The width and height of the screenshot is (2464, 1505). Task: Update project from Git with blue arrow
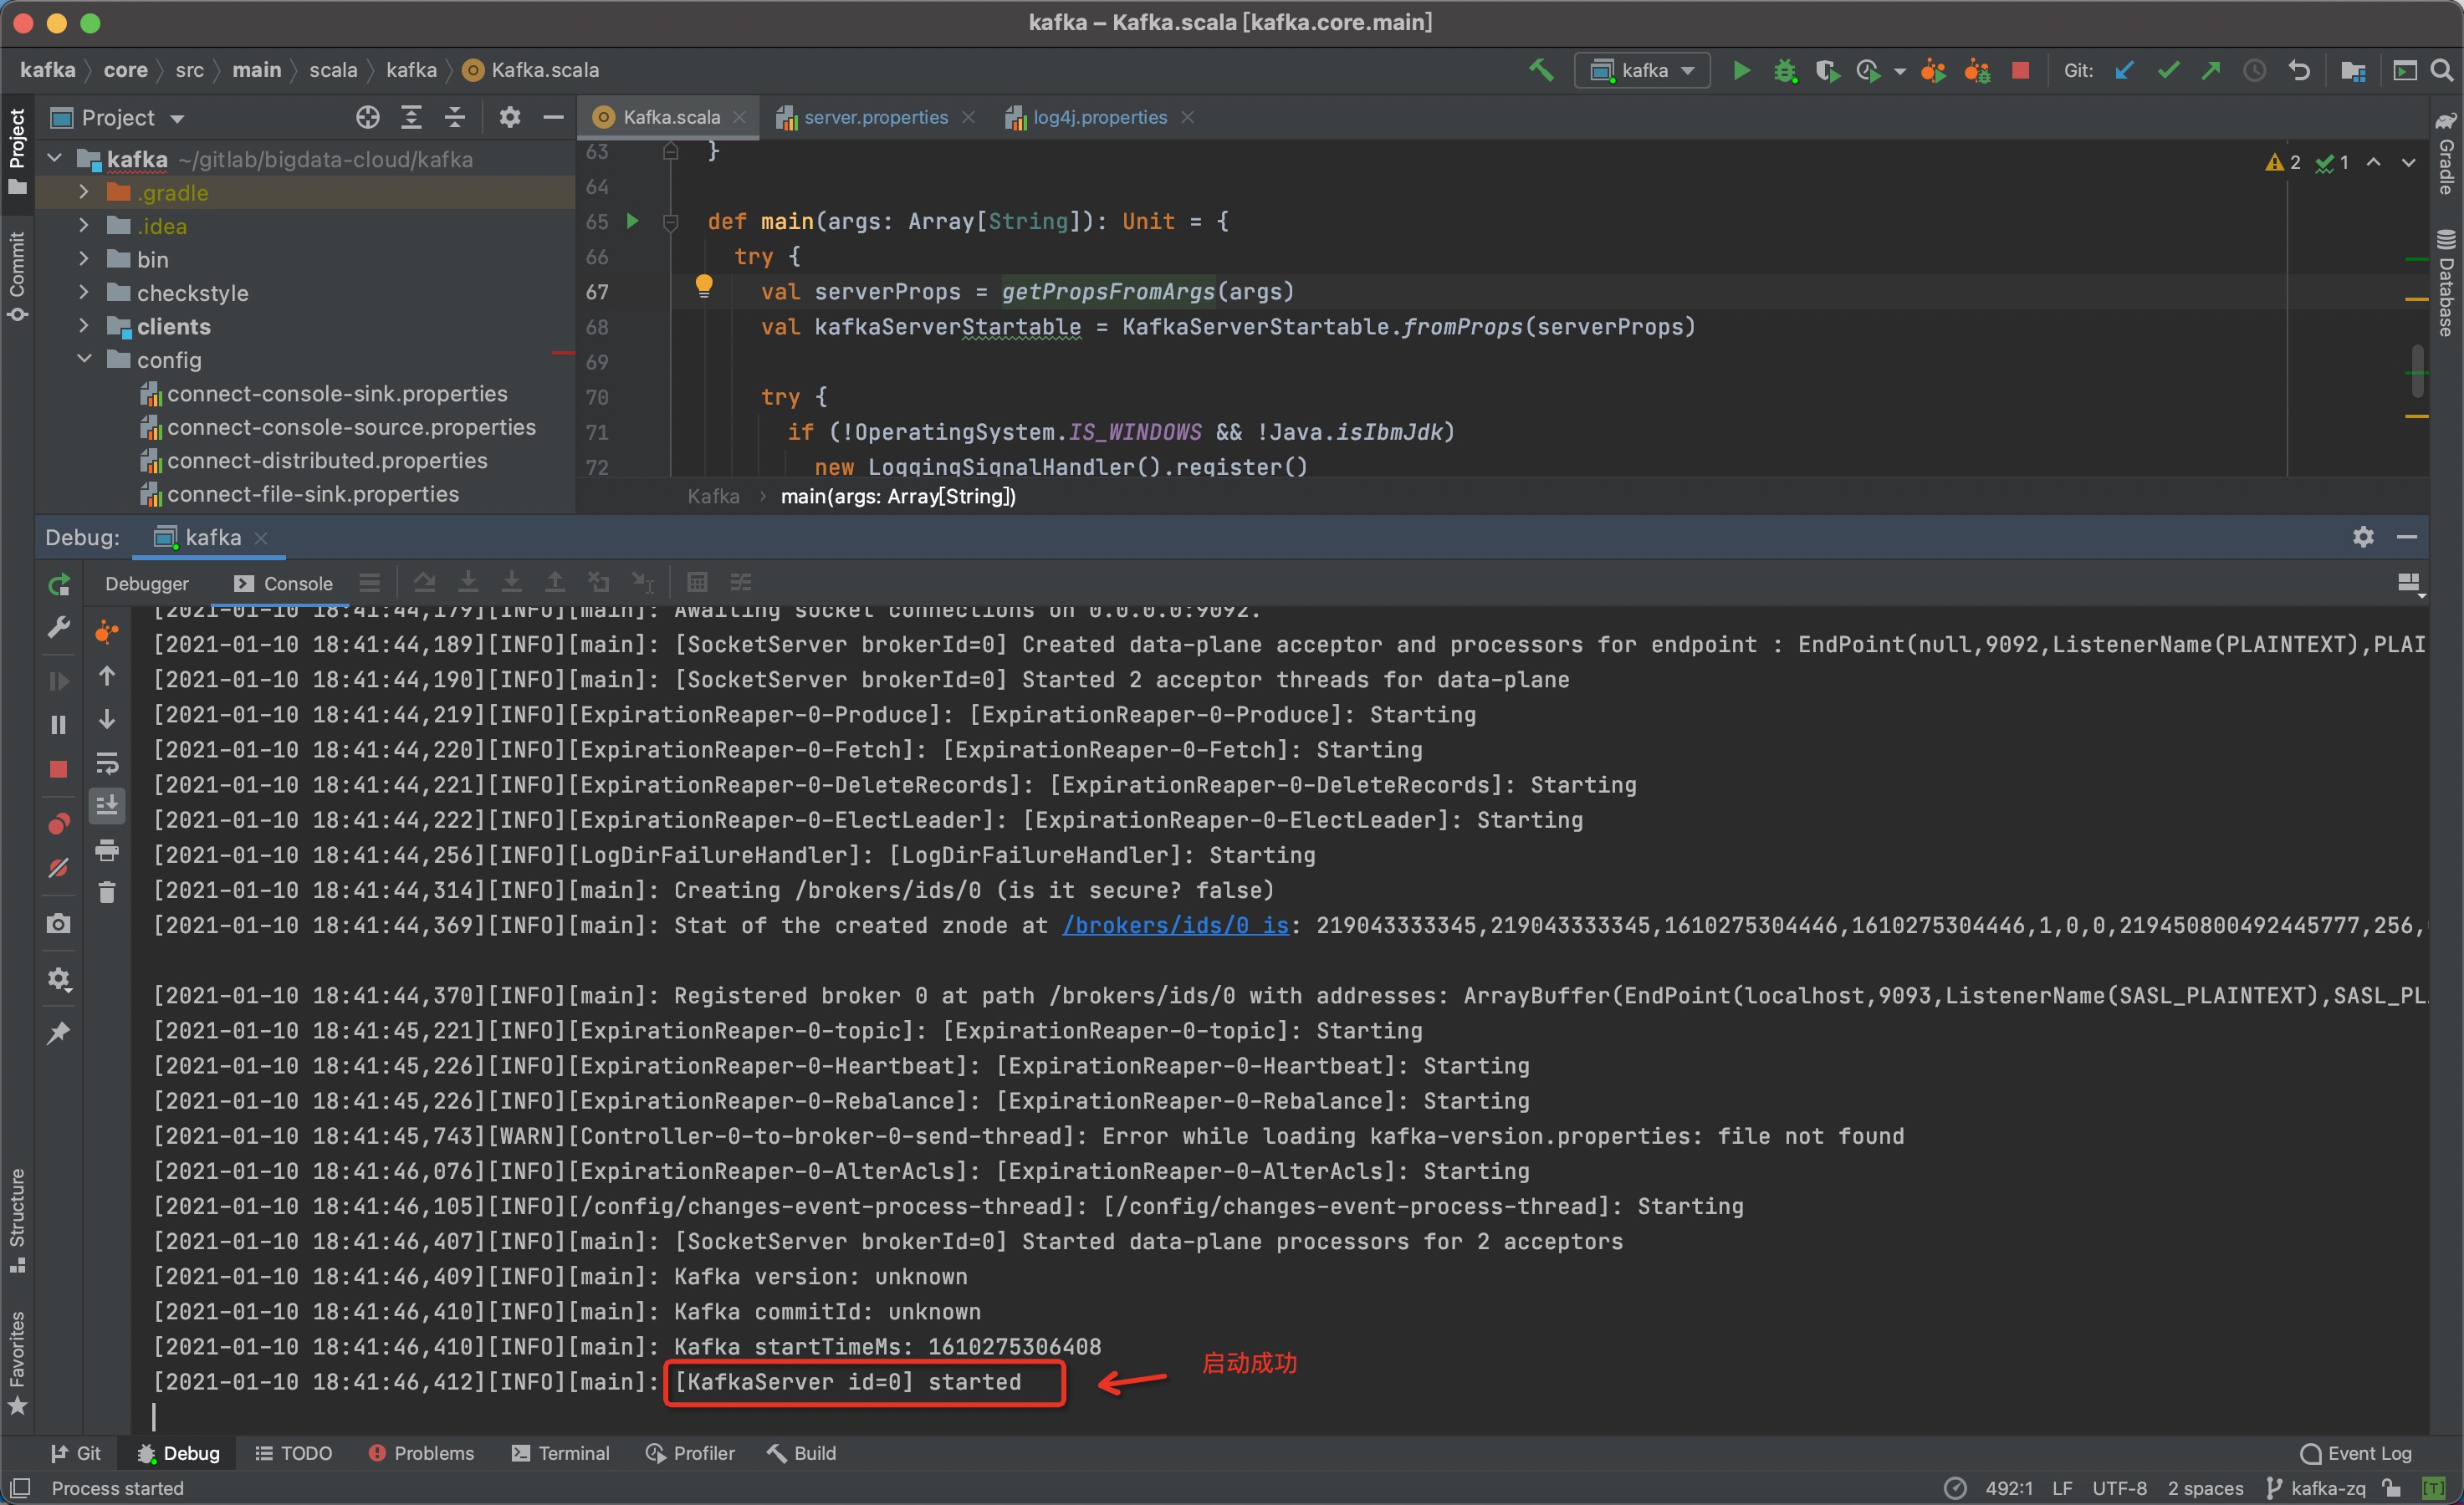[x=2124, y=70]
